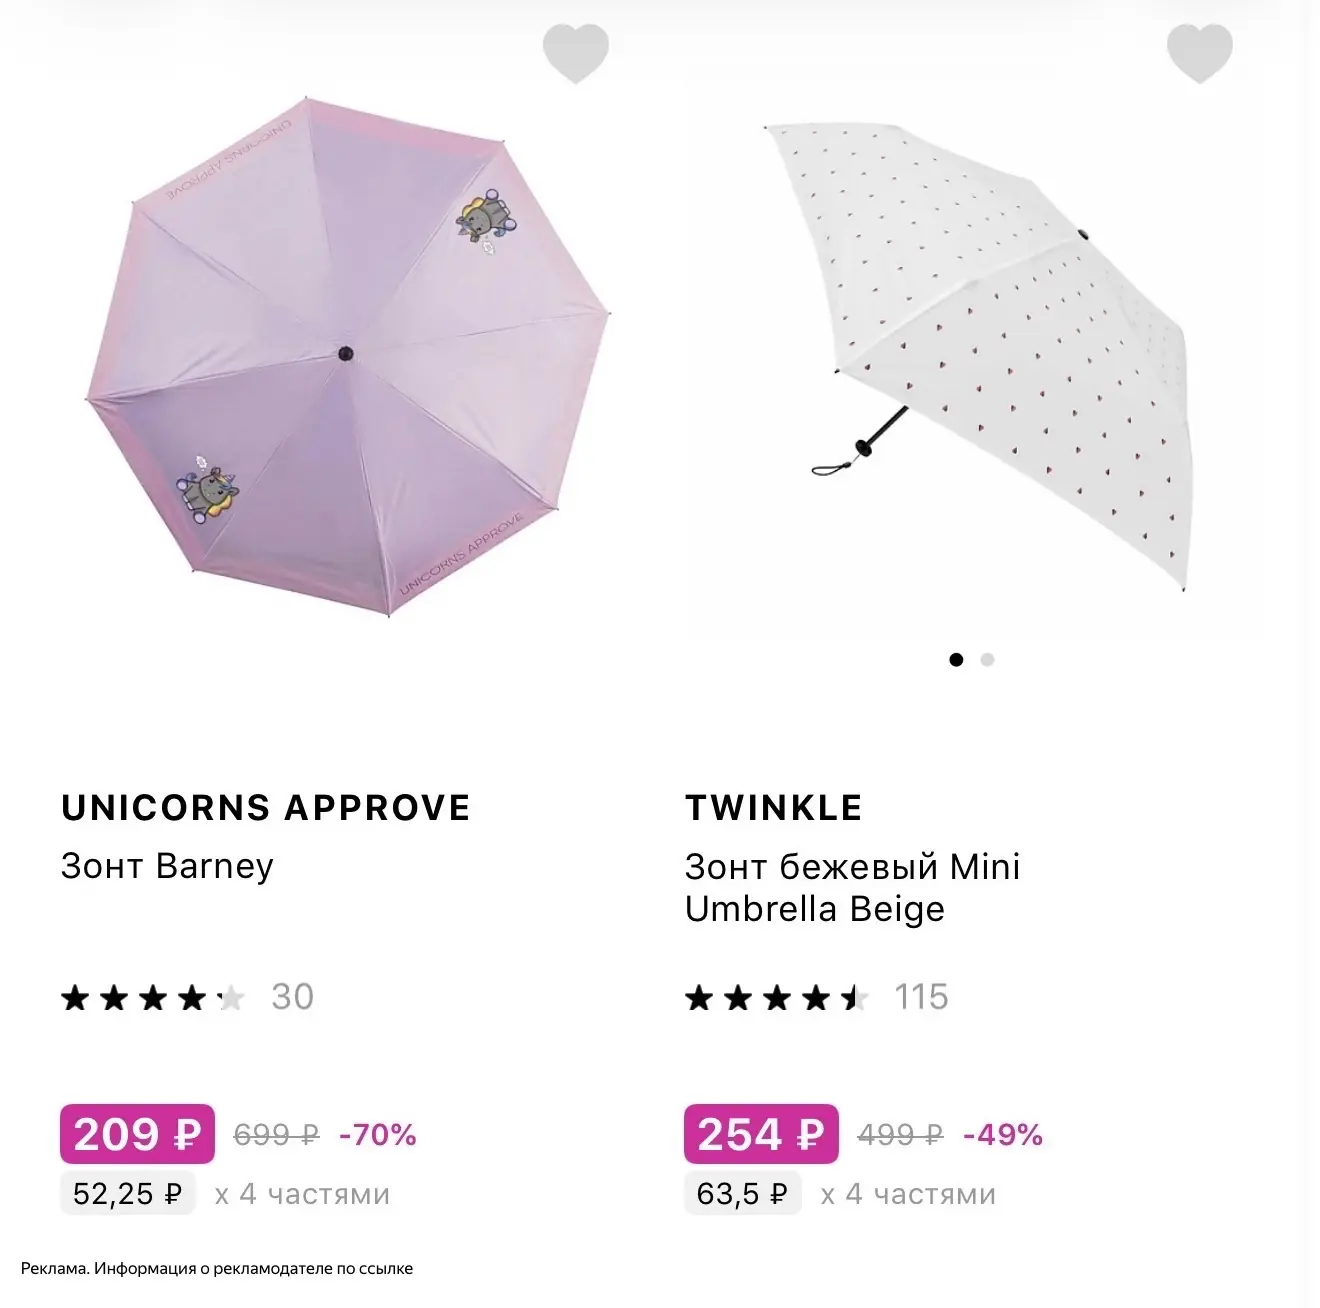Open the 115 reviews count
This screenshot has height=1308, width=1320.
(x=921, y=997)
